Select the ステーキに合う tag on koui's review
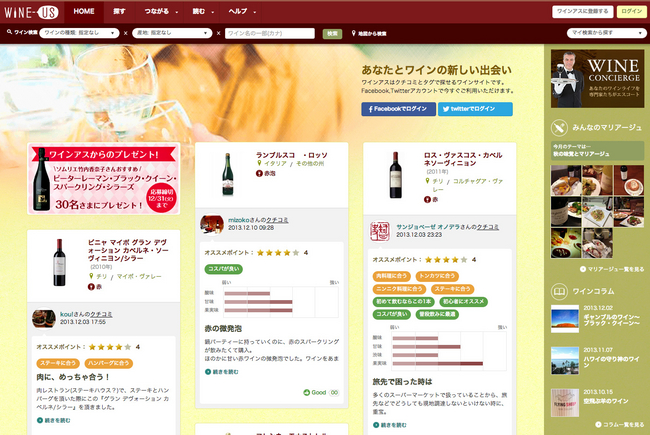 coord(58,363)
